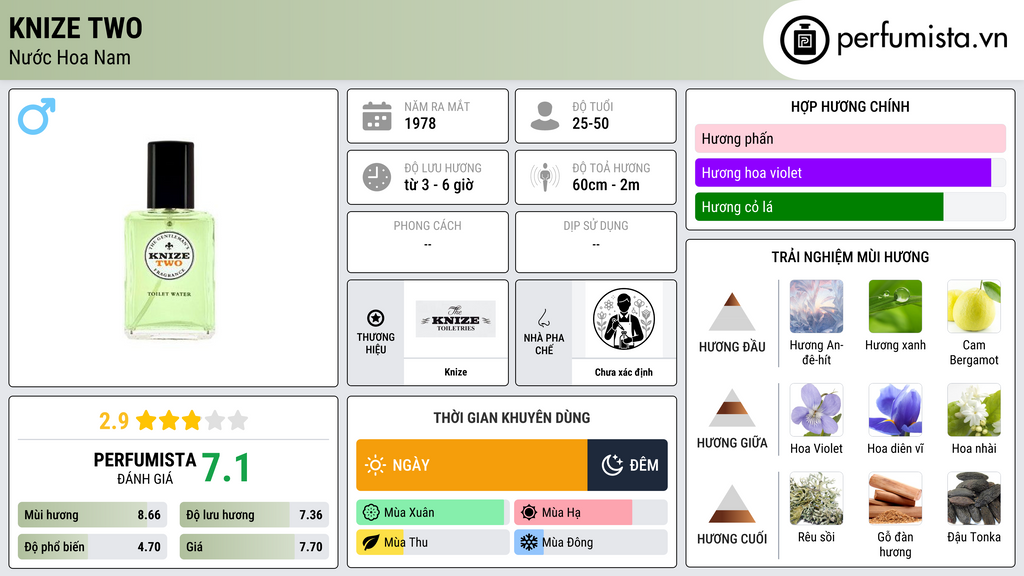Viewport: 1024px width, 576px height.
Task: Click the sun icon in Ngày bar
Action: point(376,465)
